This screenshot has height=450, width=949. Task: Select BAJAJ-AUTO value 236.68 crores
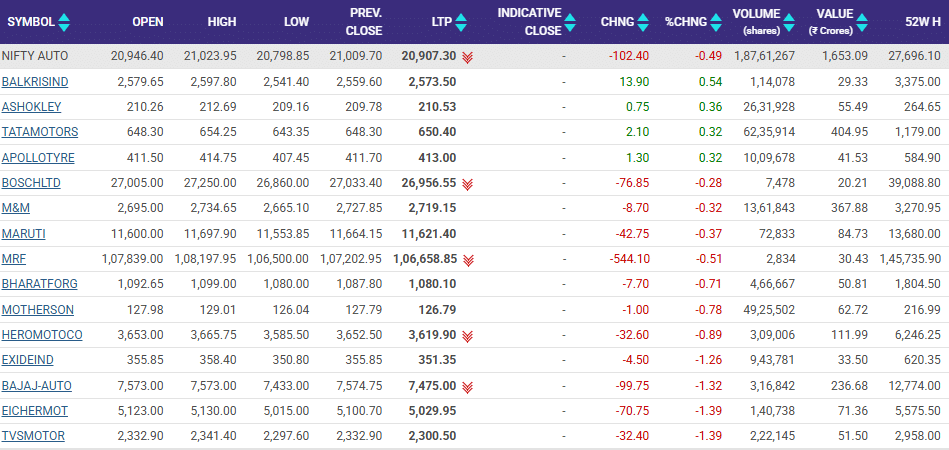coord(850,385)
